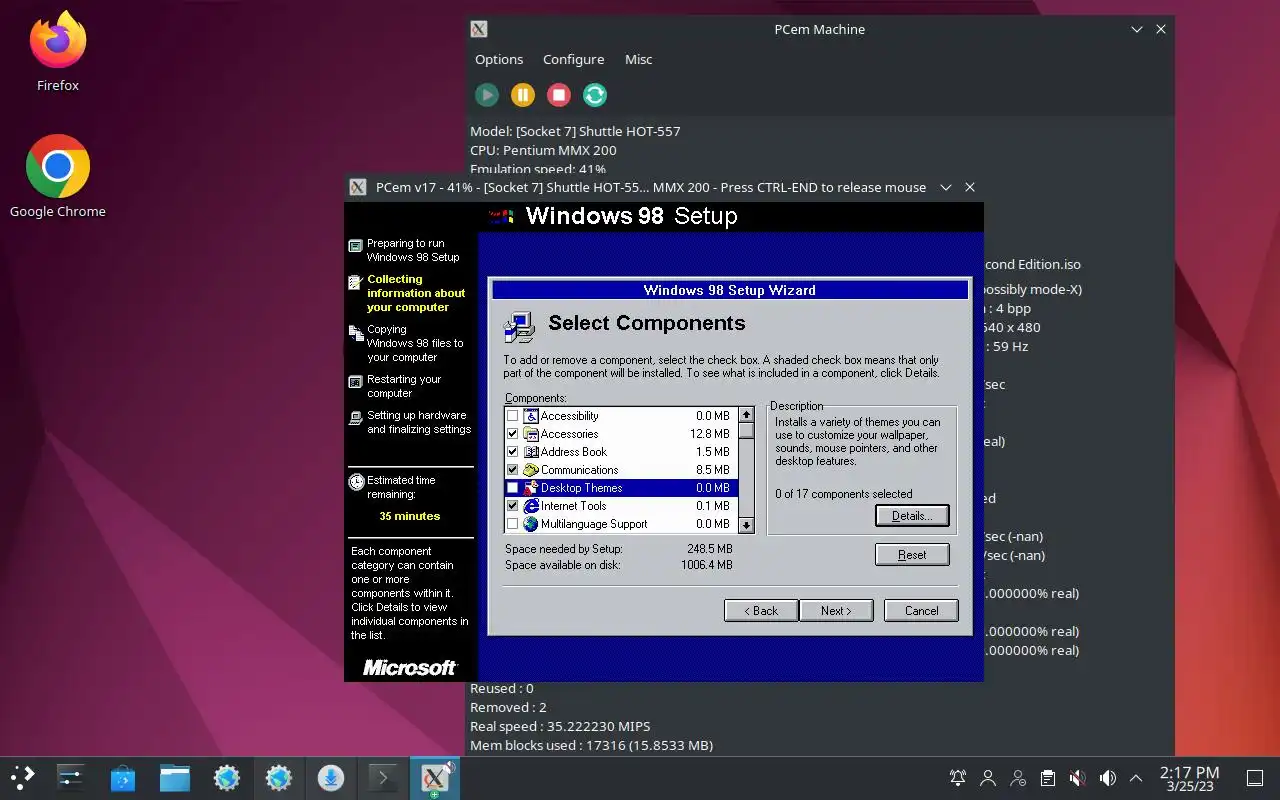Click the Accessibility component icon
Viewport: 1280px width, 800px height.
coord(531,416)
